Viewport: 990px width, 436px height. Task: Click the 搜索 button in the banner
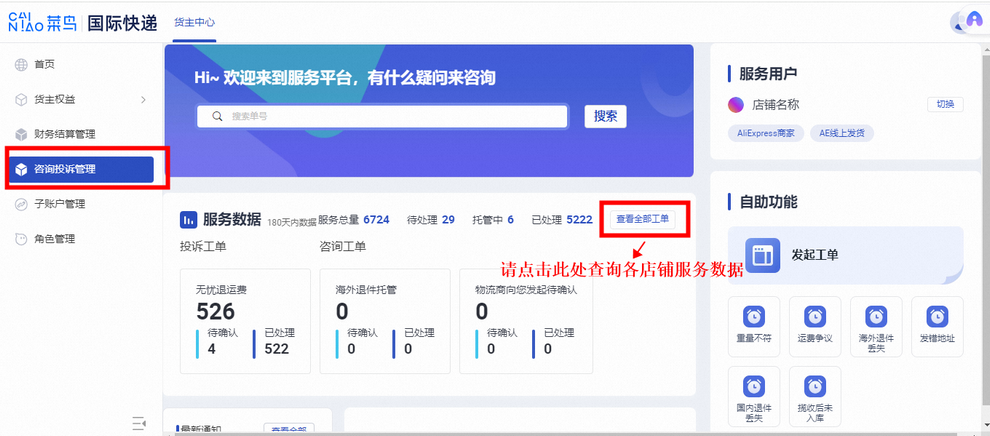pos(605,116)
